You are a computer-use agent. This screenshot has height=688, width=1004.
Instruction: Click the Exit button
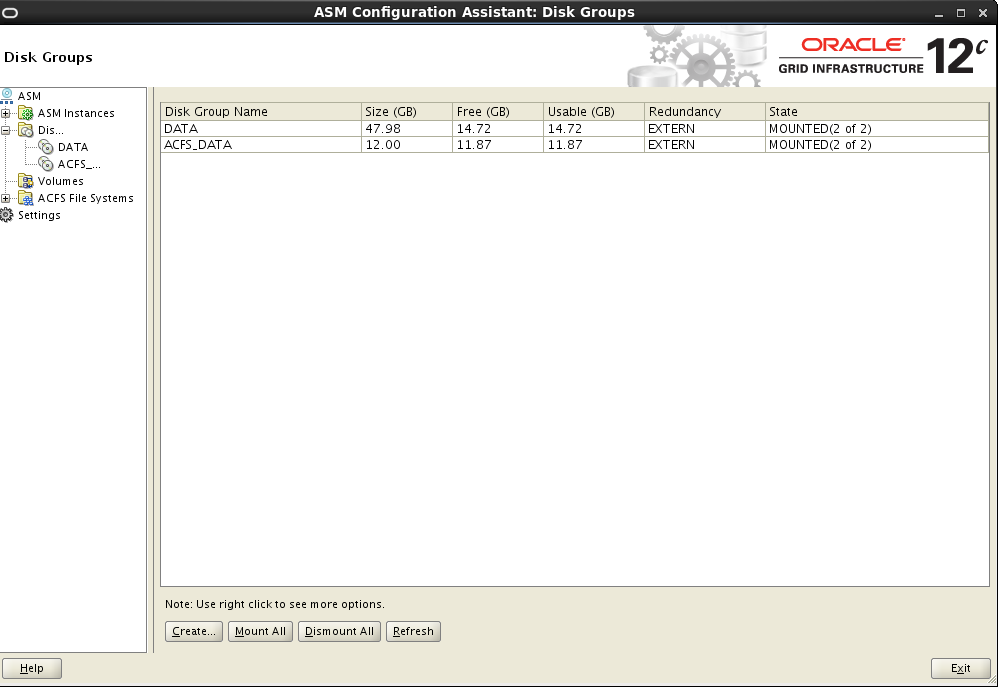[x=960, y=669]
